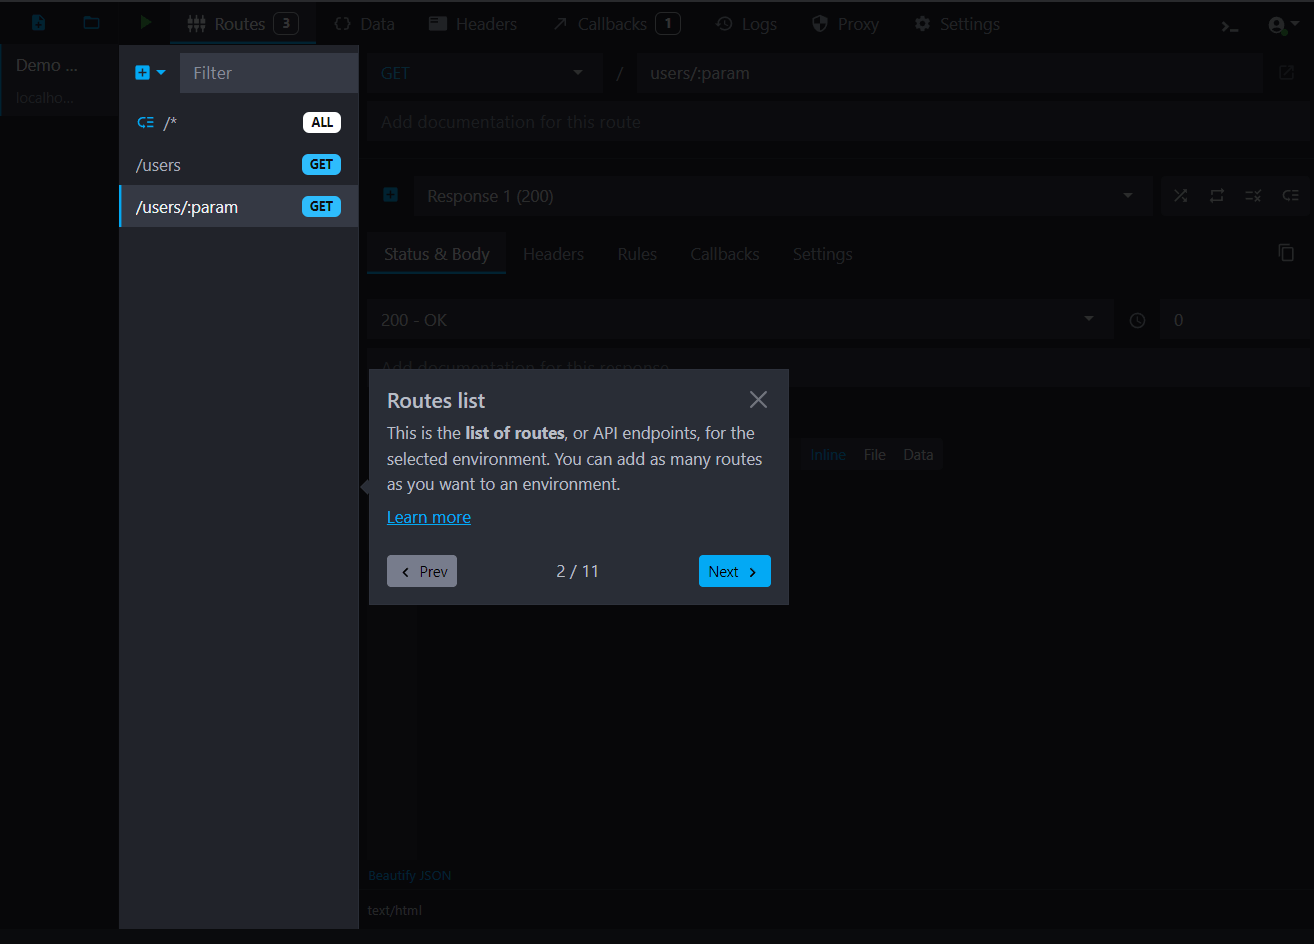The image size is (1314, 944).
Task: Toggle sequential response mode
Action: click(1217, 196)
